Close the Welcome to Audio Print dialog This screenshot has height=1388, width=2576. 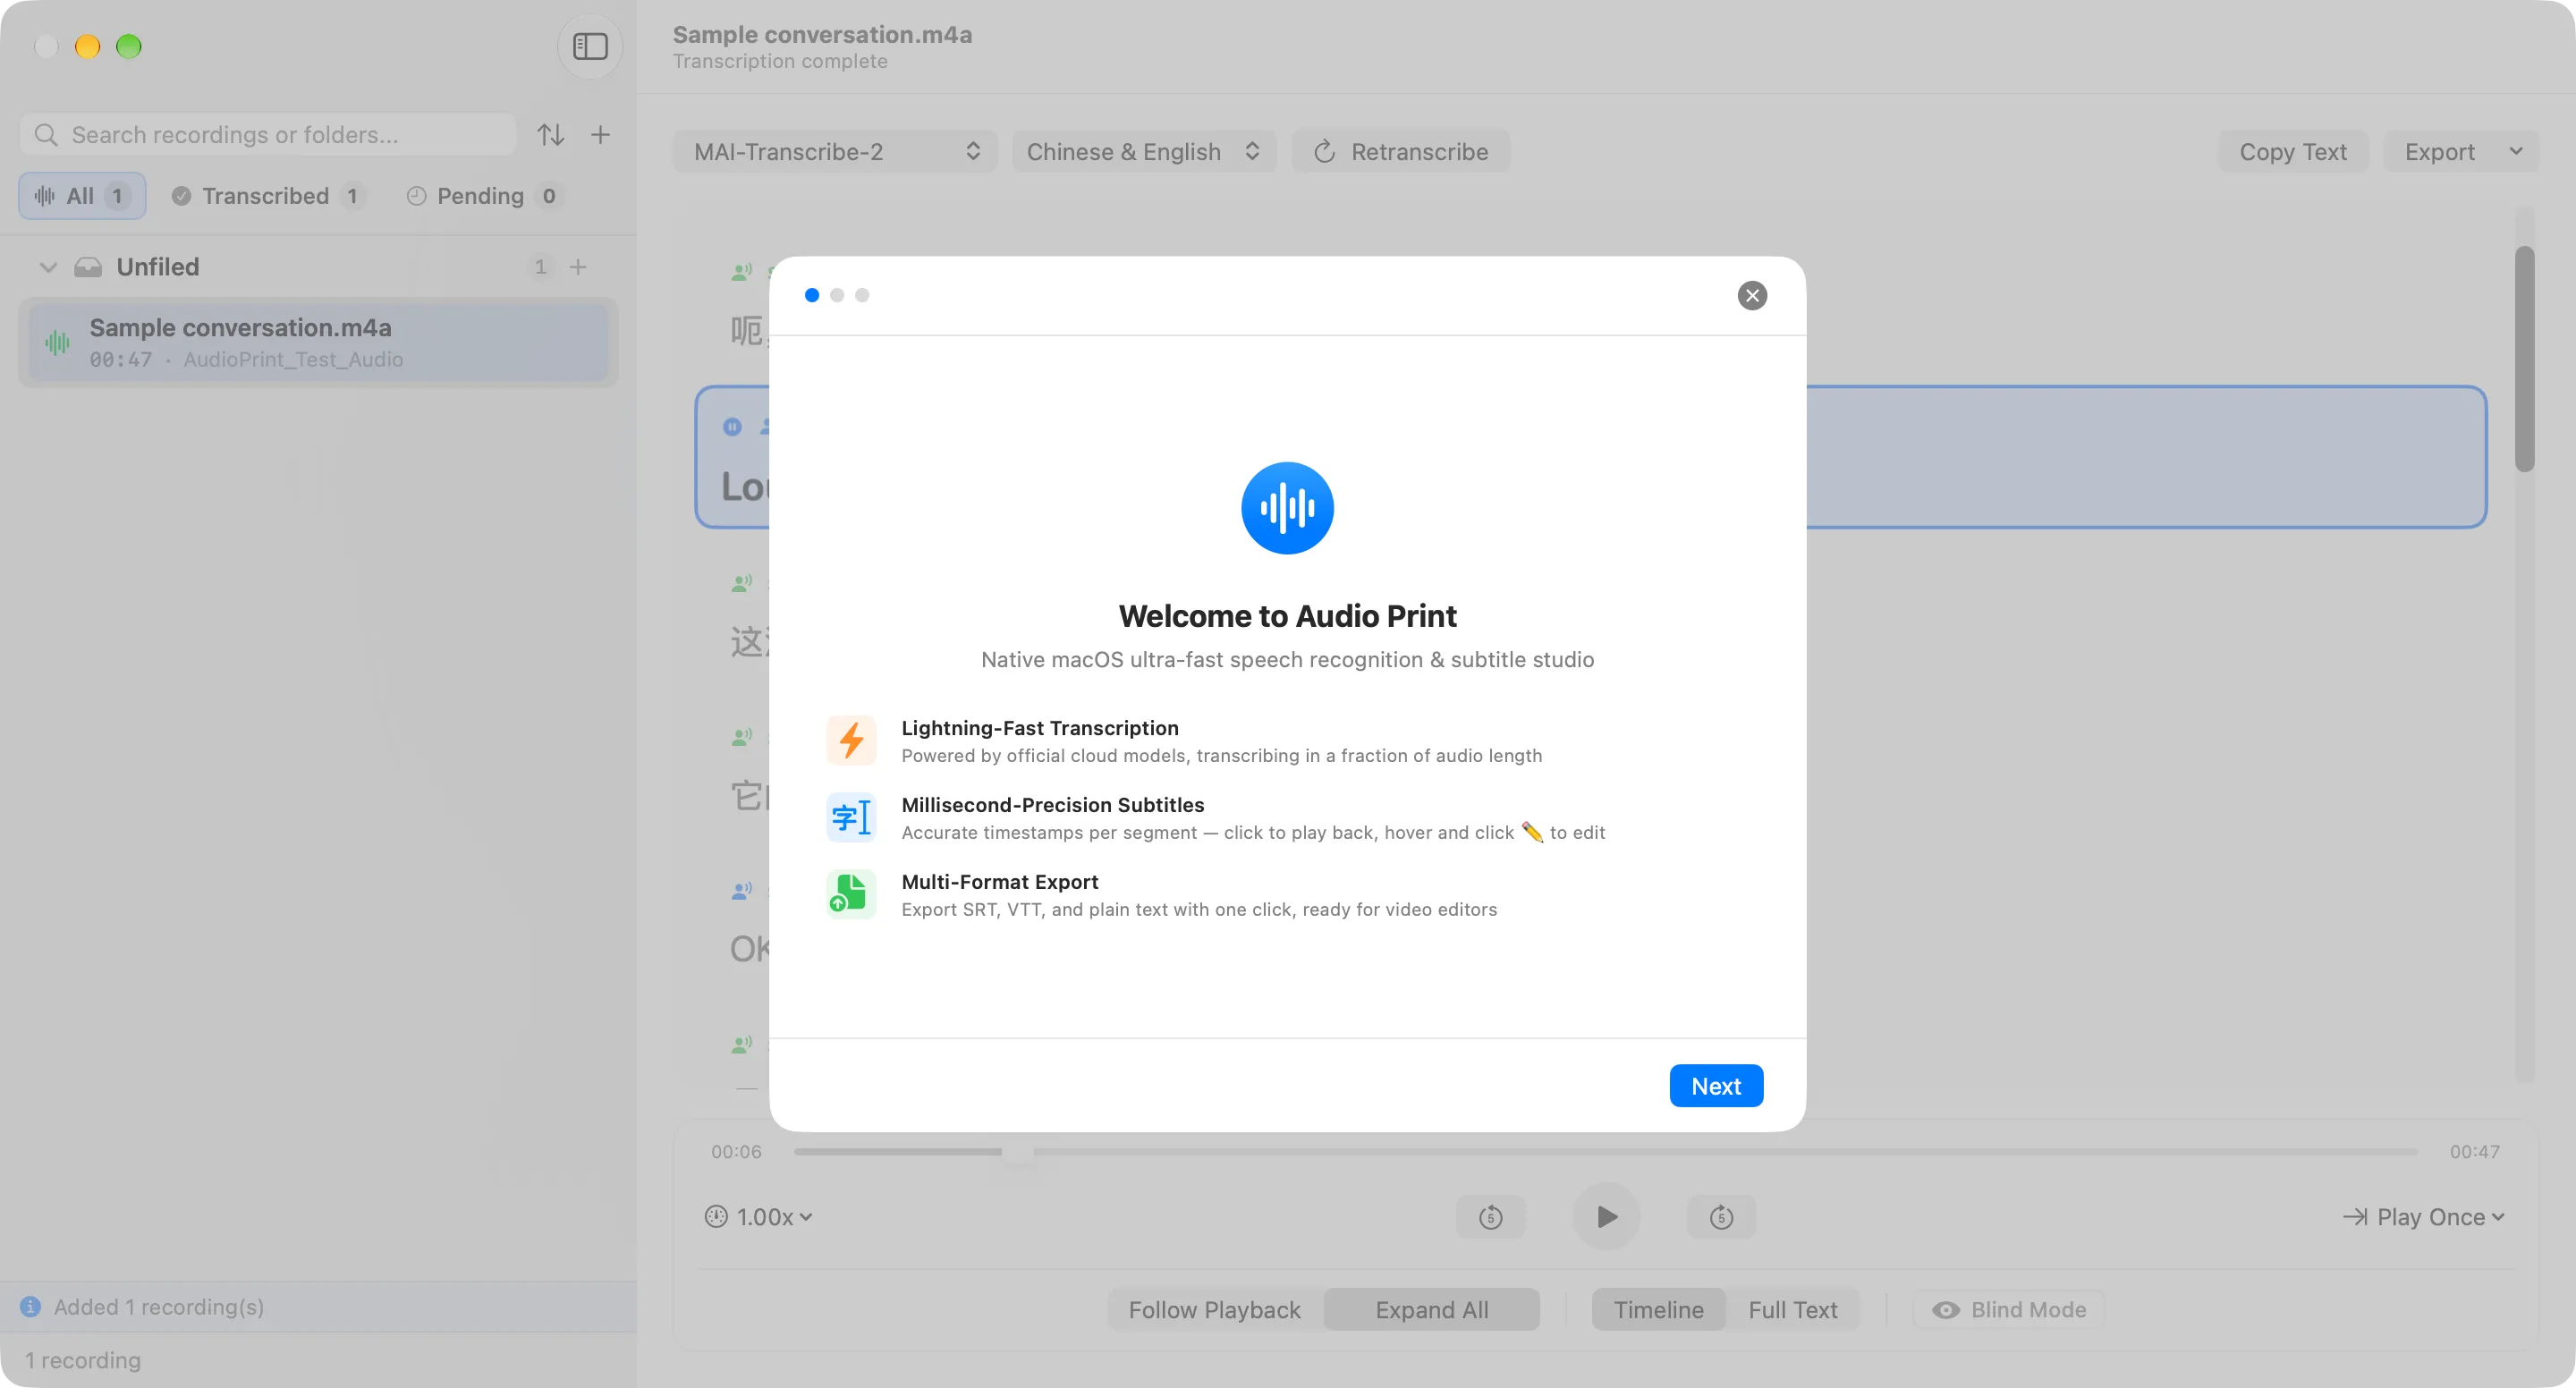tap(1752, 295)
